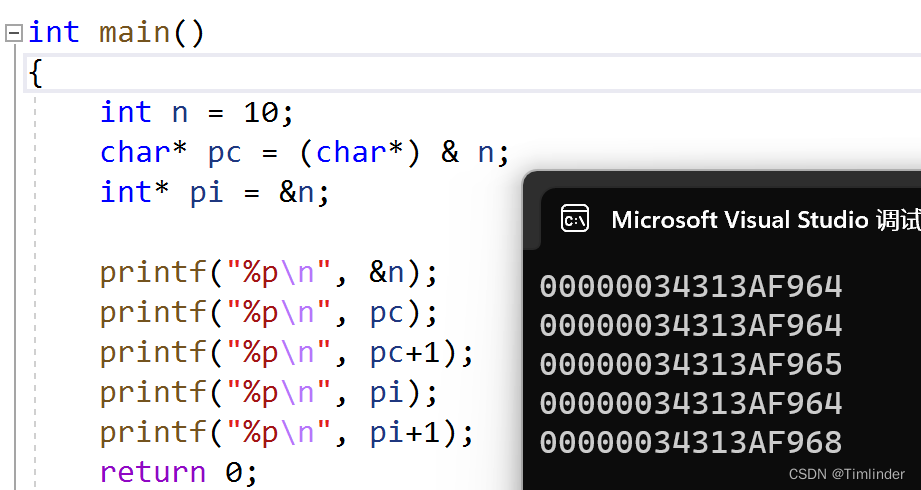Image resolution: width=921 pixels, height=490 pixels.
Task: Click the line 'int* pi = &n;'
Action: (x=215, y=192)
